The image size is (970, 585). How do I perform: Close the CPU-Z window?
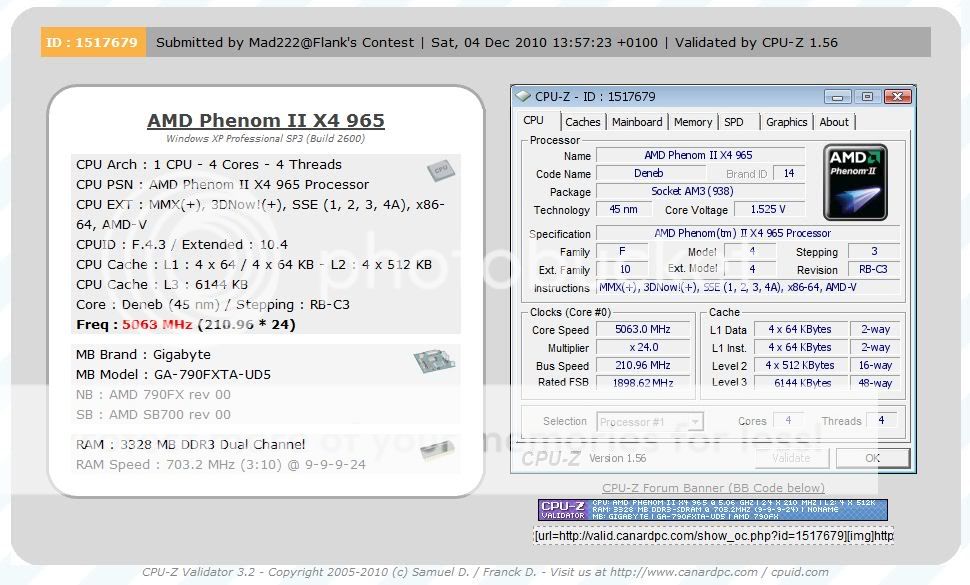point(898,96)
